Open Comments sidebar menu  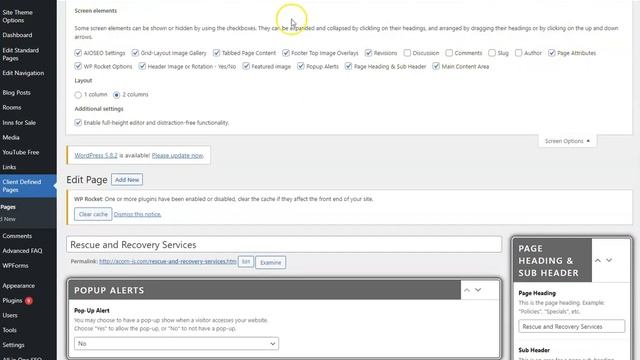tap(17, 236)
